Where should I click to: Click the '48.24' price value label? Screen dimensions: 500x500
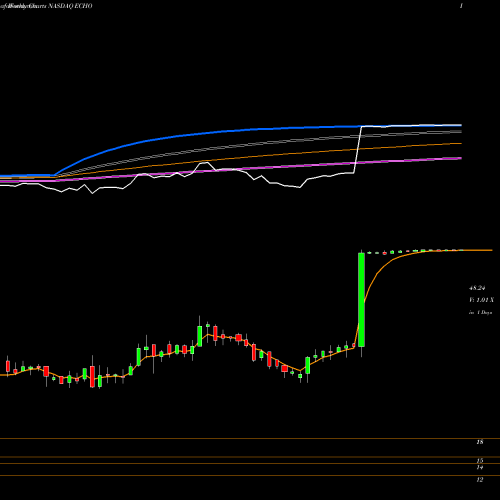click(x=477, y=288)
